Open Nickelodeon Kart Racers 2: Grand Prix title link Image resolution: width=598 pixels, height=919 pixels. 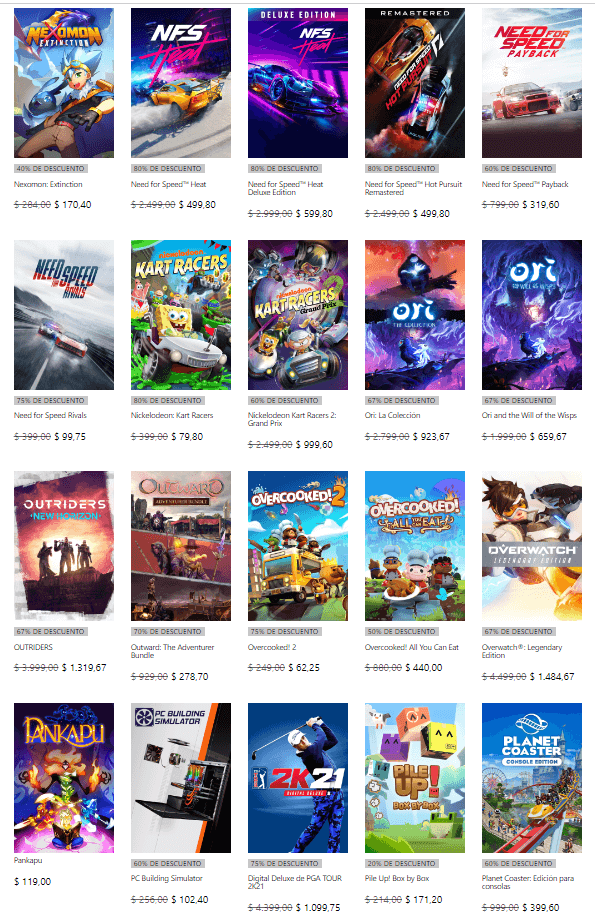coord(292,419)
